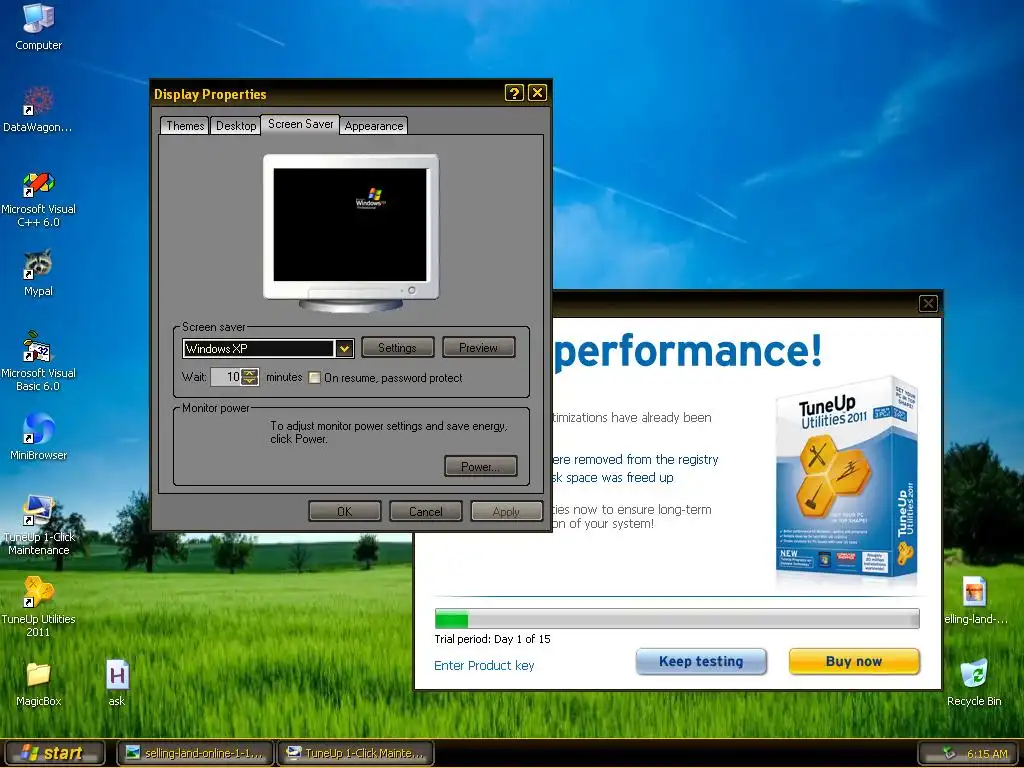The image size is (1024, 768).
Task: Click the Wait minutes spinner arrows
Action: (x=249, y=377)
